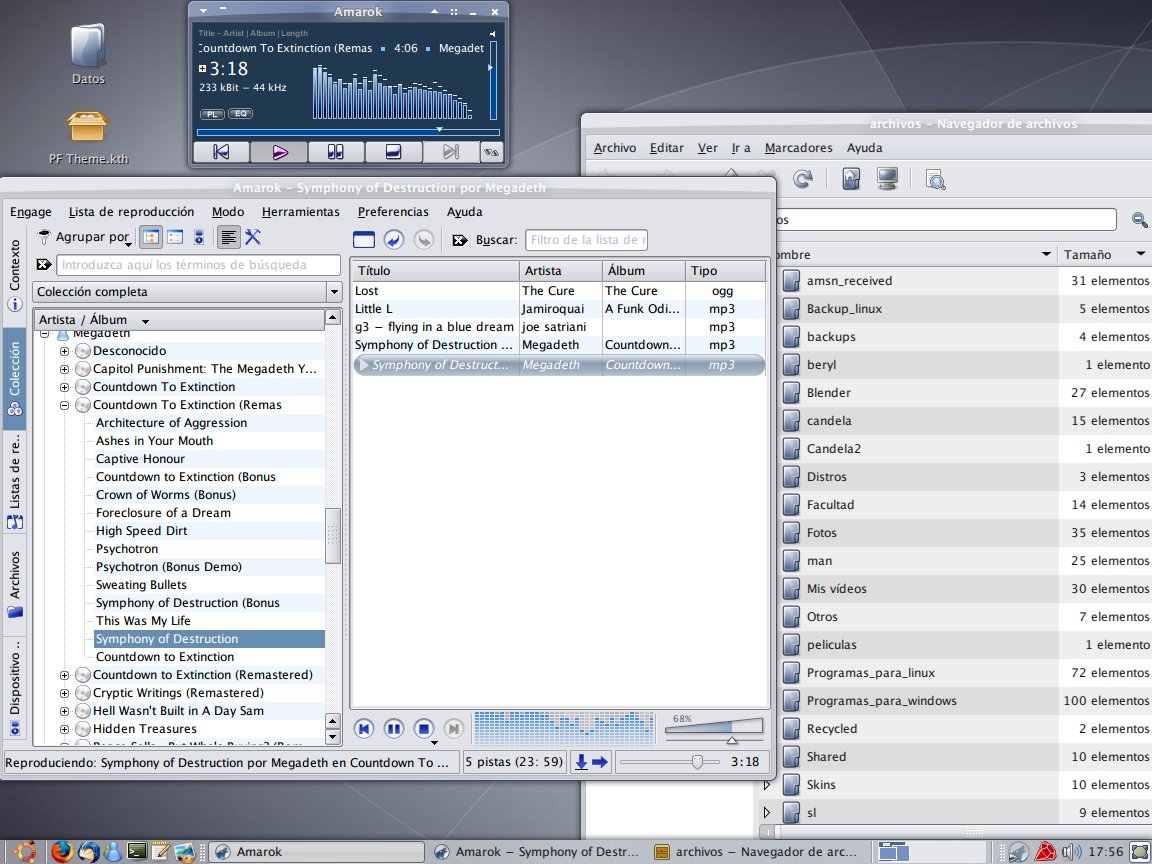
Task: Expand Cryptic Writings (Remastered) album
Action: (x=65, y=693)
